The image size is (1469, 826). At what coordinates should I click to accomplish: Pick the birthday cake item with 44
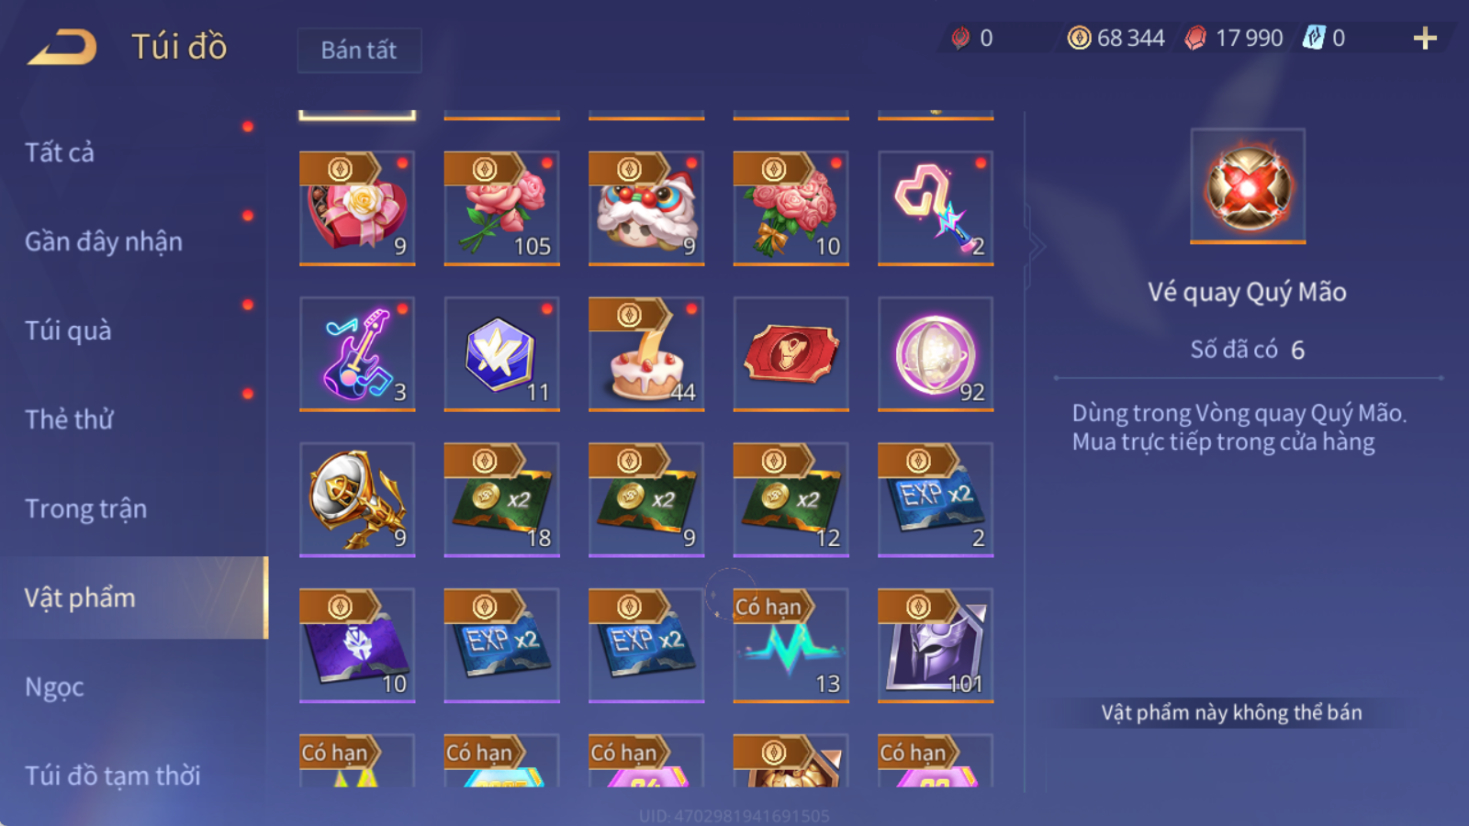click(x=646, y=354)
